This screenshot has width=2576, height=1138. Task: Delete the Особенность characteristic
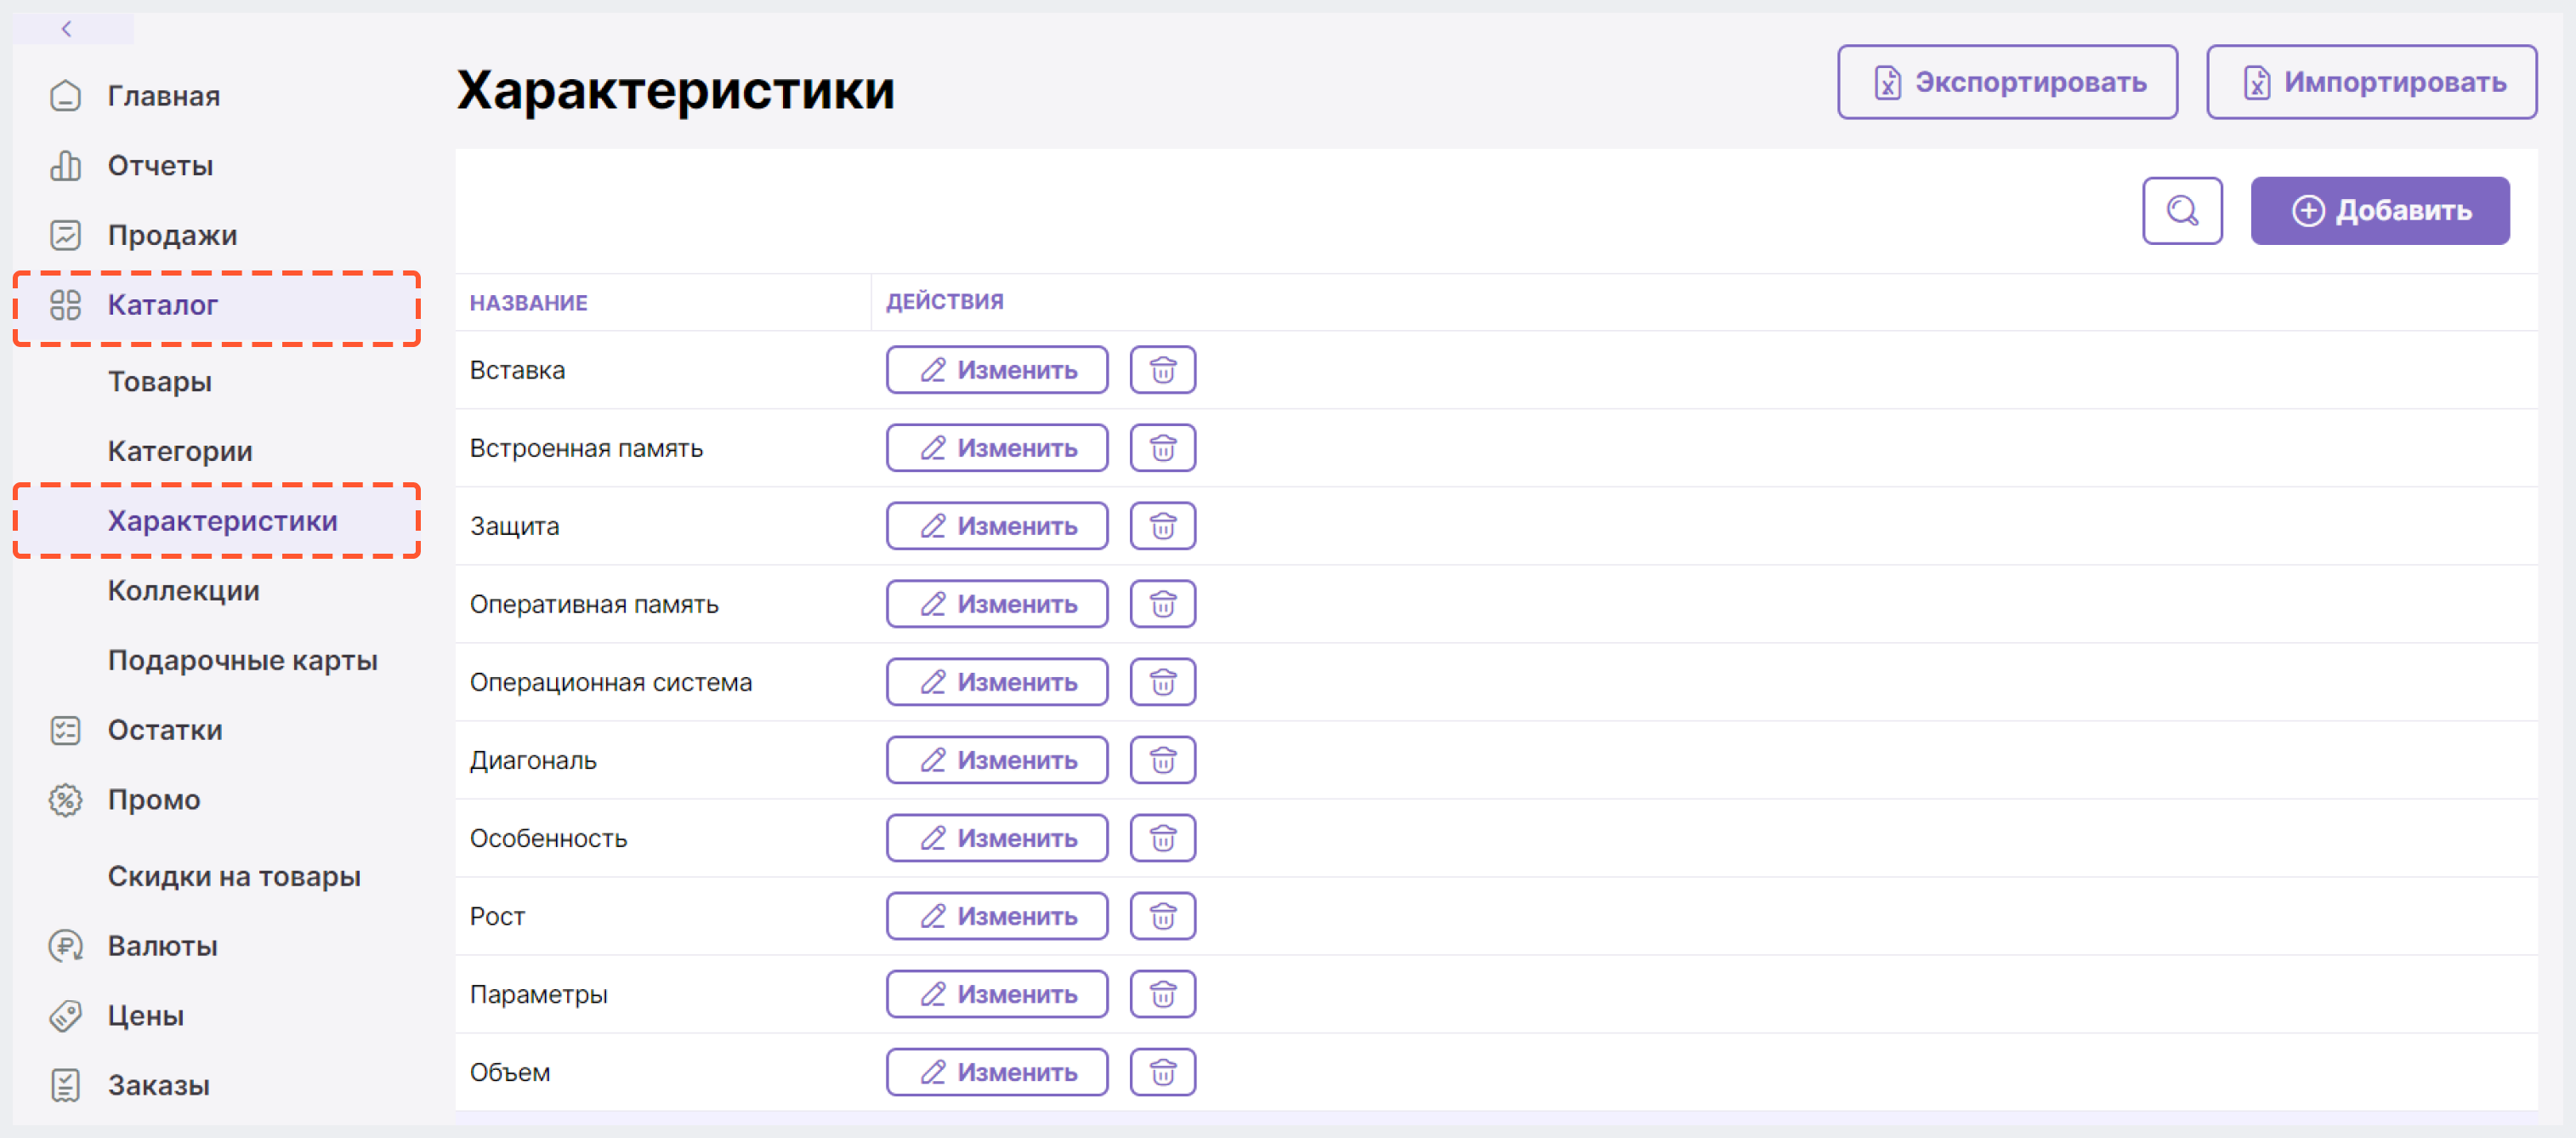point(1162,838)
